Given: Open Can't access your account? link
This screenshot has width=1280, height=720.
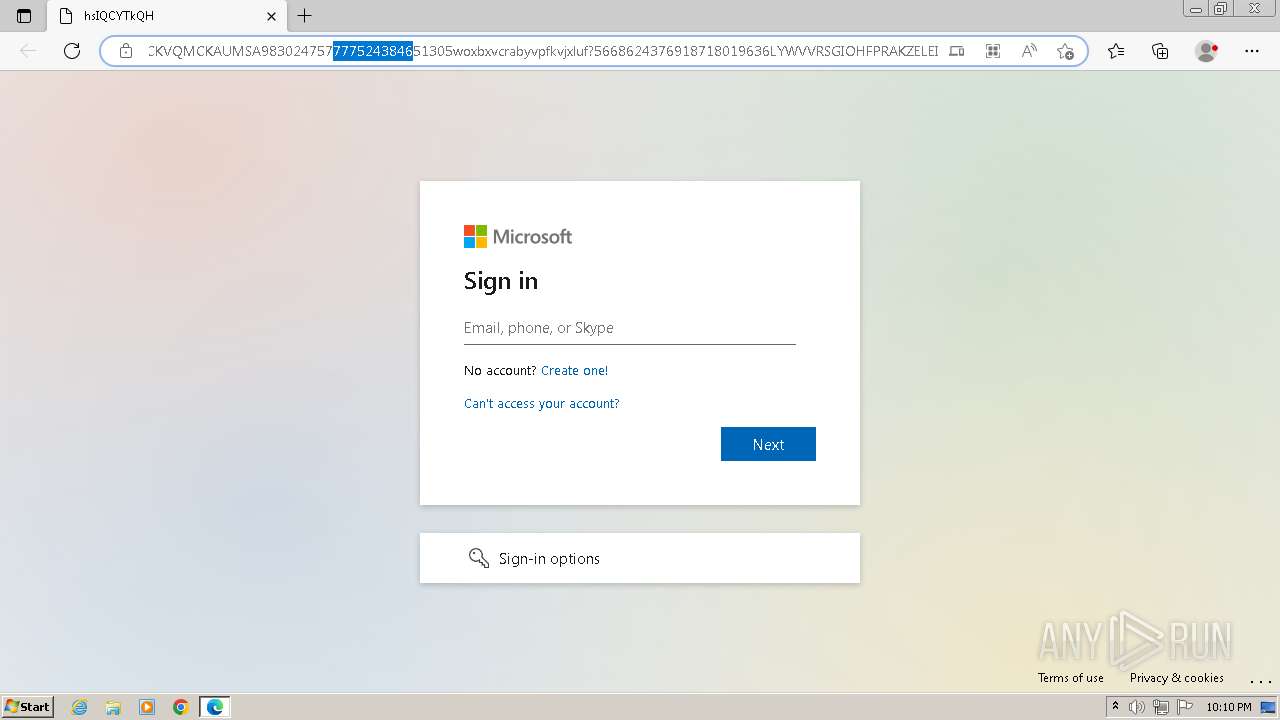Looking at the screenshot, I should pyautogui.click(x=542, y=403).
